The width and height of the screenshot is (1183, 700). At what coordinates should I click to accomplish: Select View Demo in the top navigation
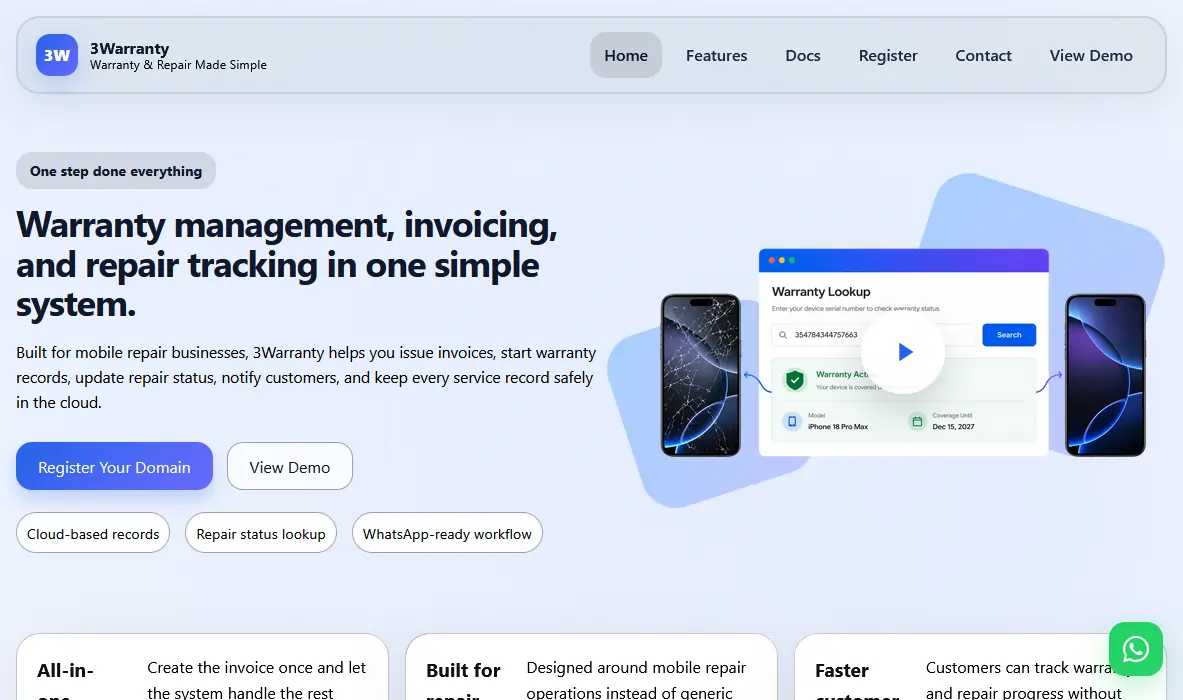click(1091, 55)
